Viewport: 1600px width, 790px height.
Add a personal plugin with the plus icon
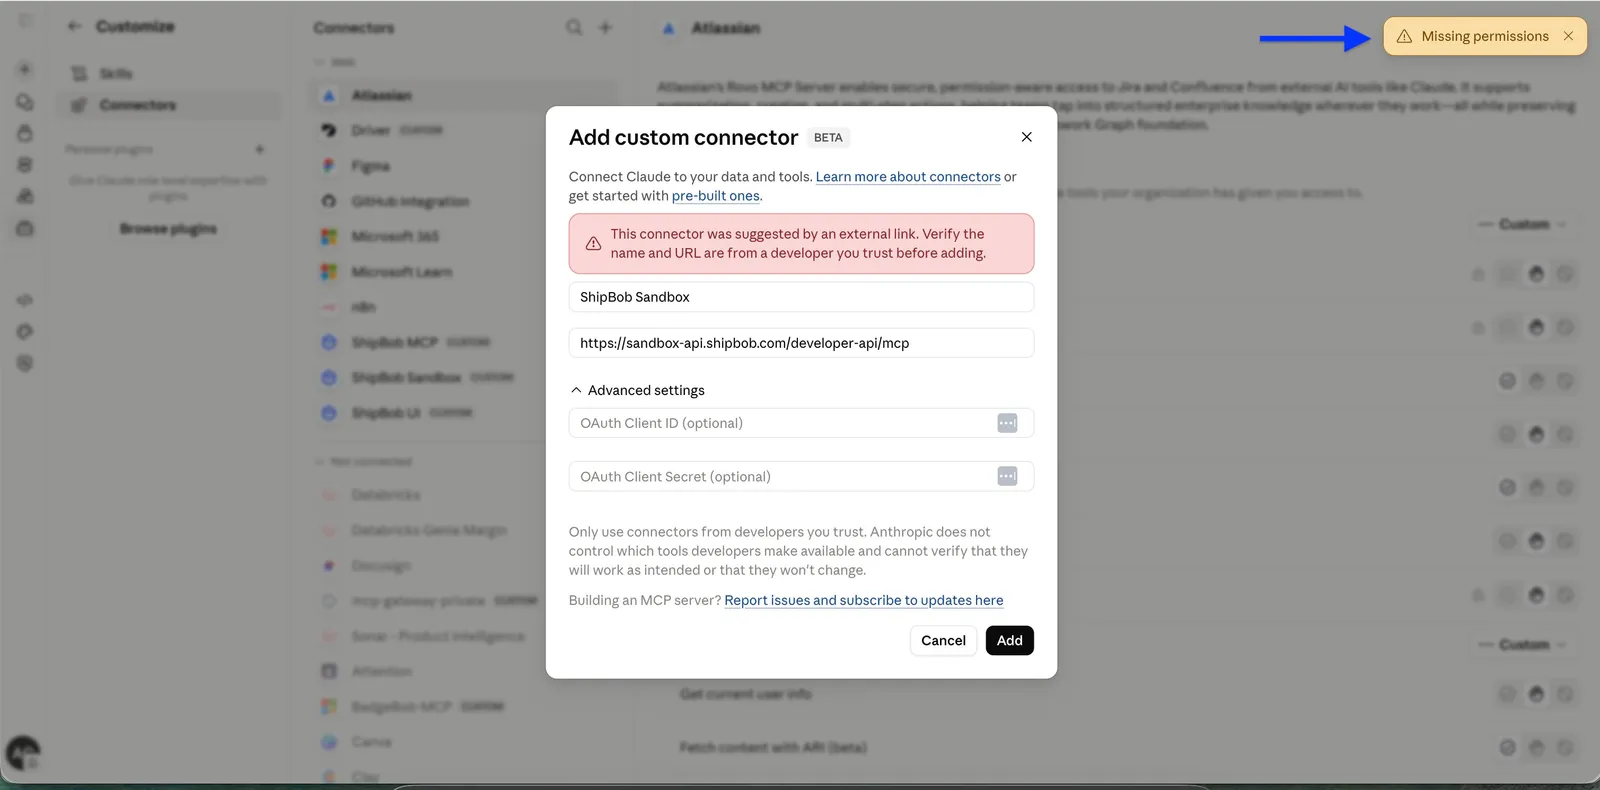260,149
